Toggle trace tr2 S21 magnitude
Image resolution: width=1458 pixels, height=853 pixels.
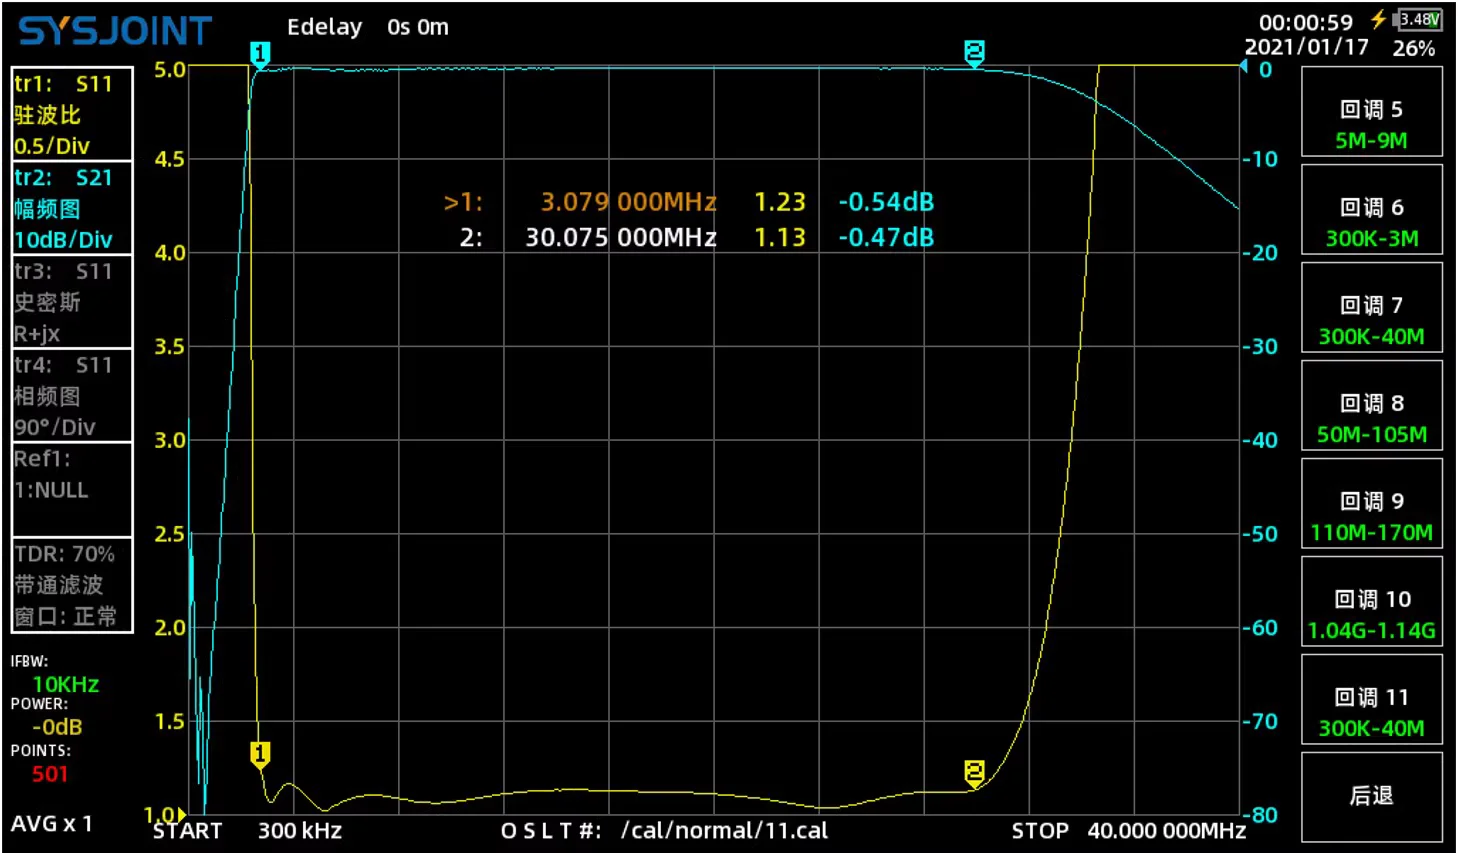pos(72,208)
